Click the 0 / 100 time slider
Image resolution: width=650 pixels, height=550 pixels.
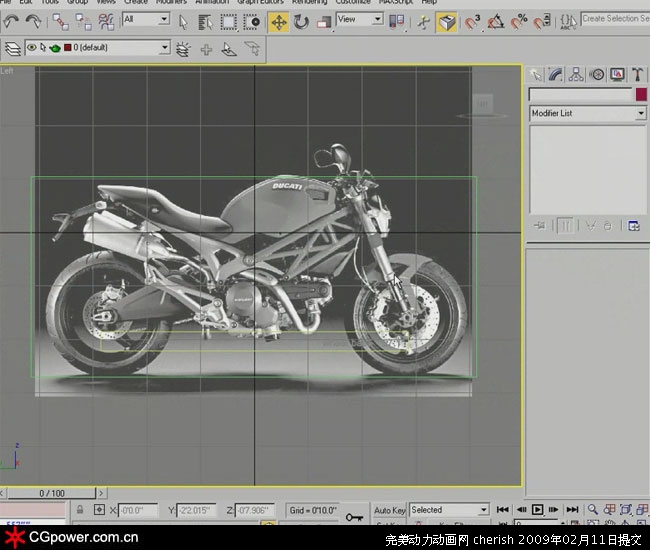(x=52, y=493)
